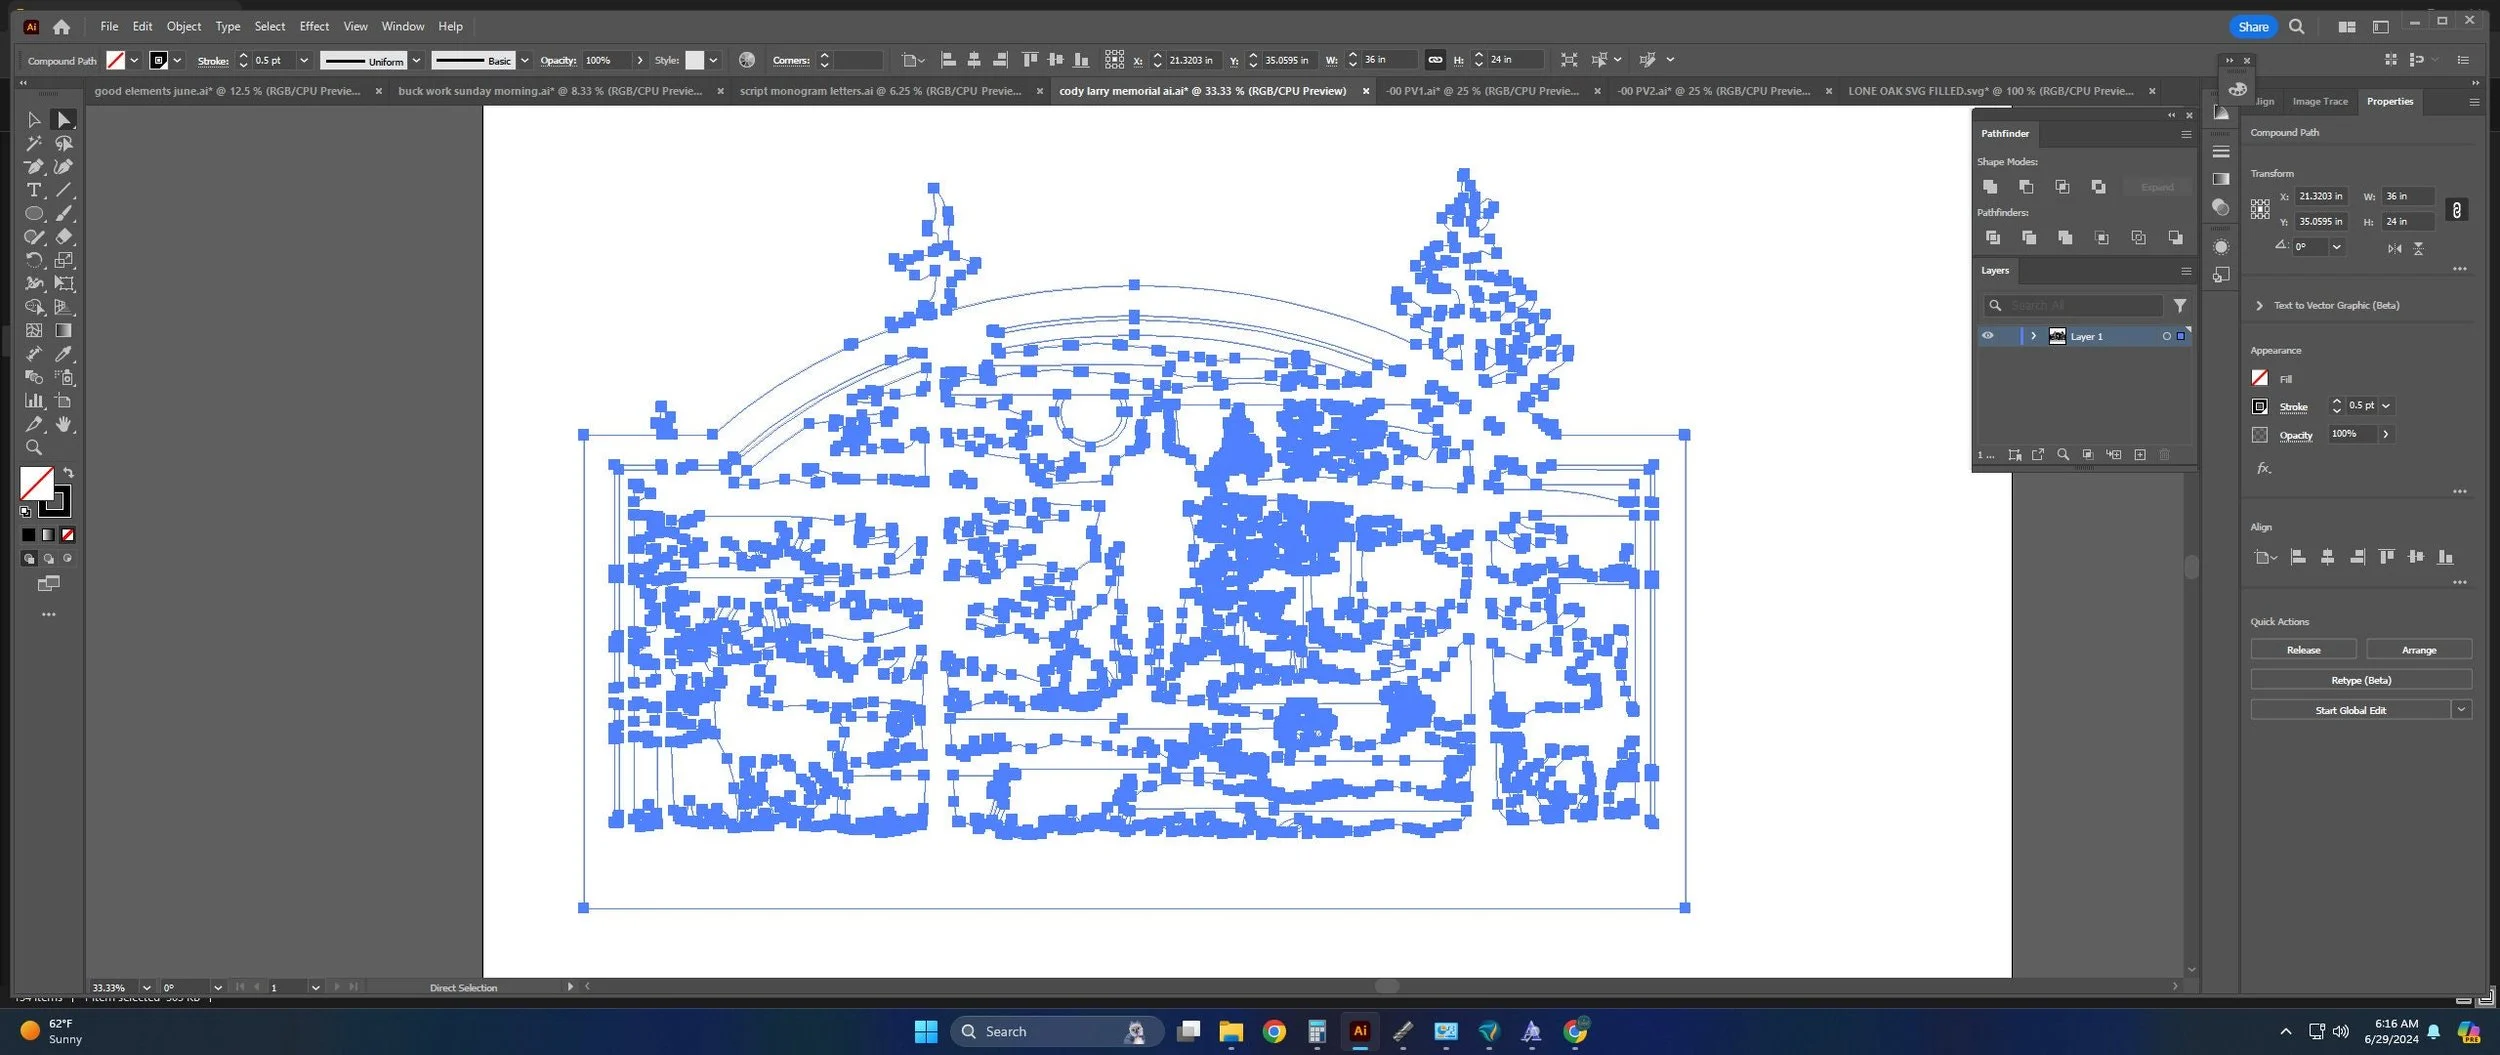The image size is (2500, 1055).
Task: Switch to LONE OAK SVG FILLED.svg tab
Action: click(x=1990, y=91)
